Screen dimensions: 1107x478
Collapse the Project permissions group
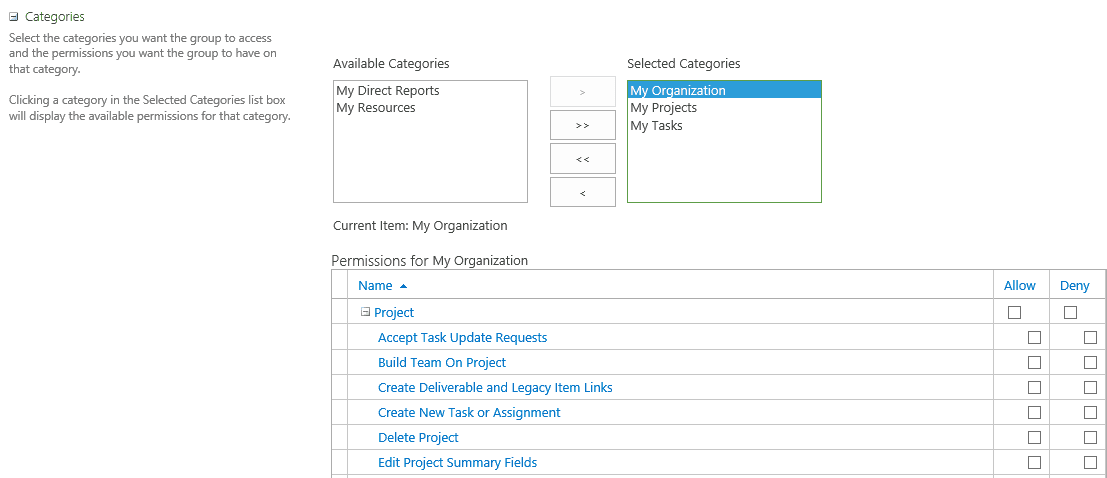pos(365,311)
